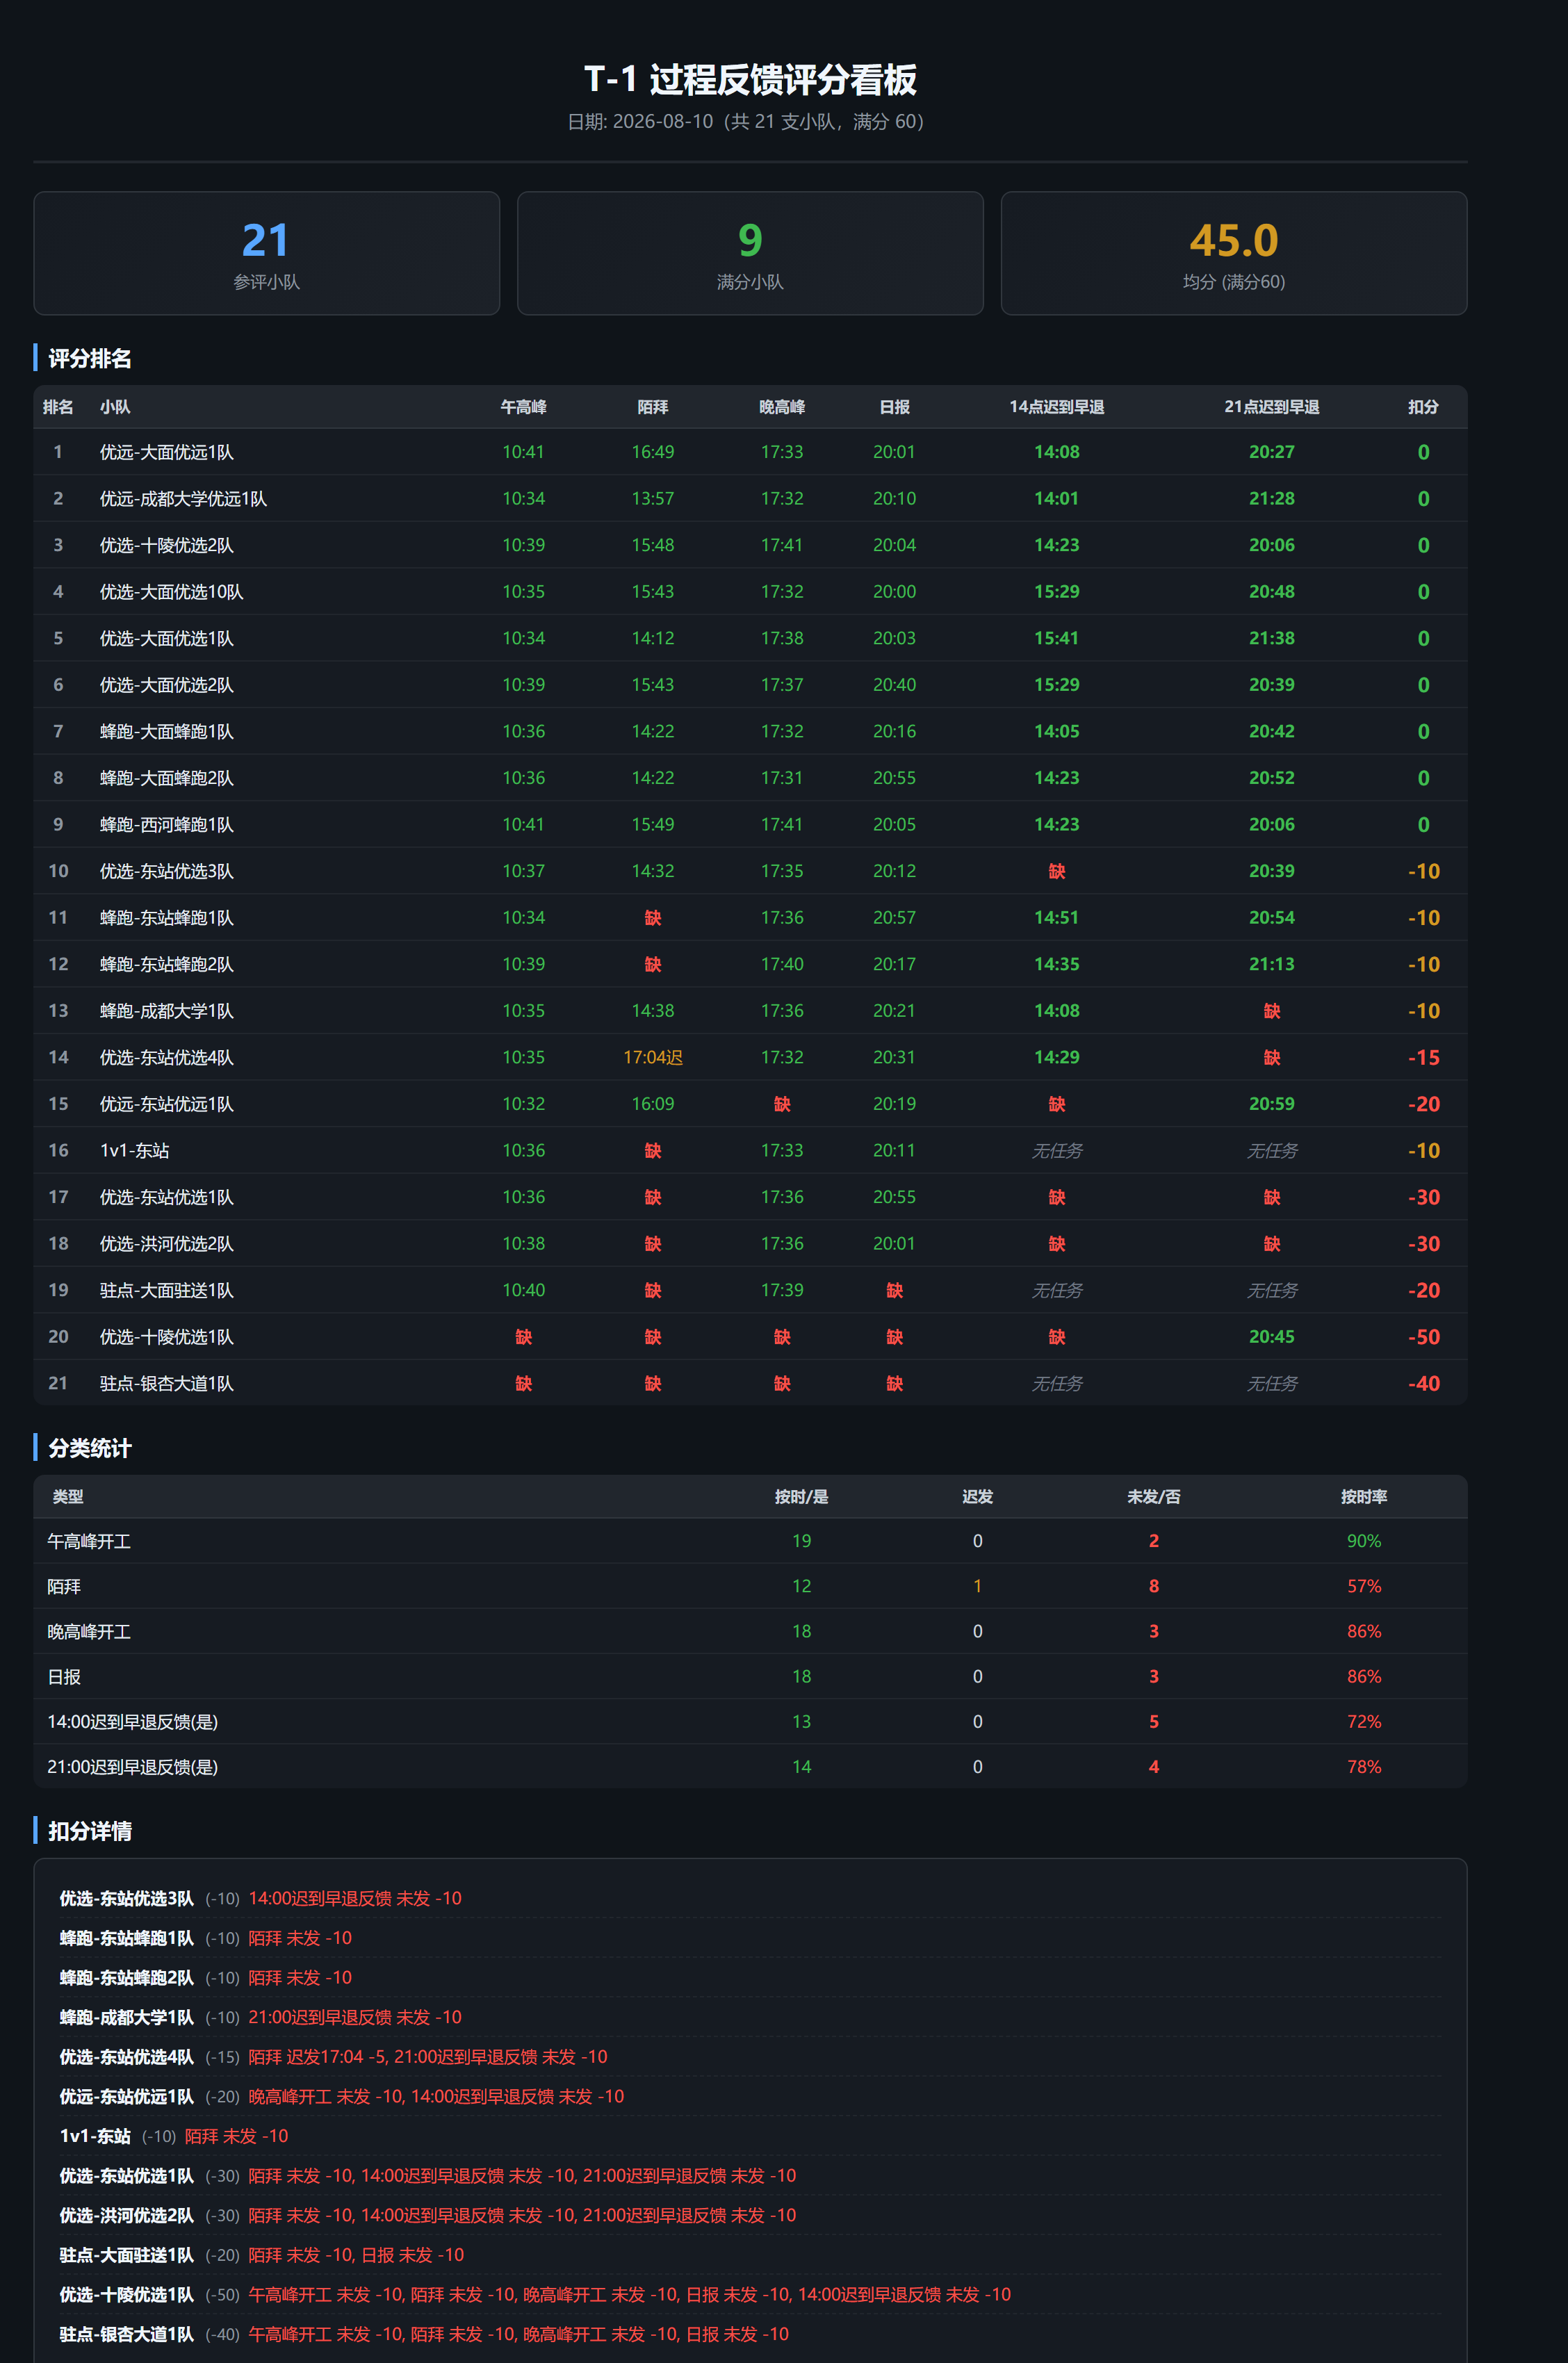Click 90% on-time rate value

pos(1364,1541)
